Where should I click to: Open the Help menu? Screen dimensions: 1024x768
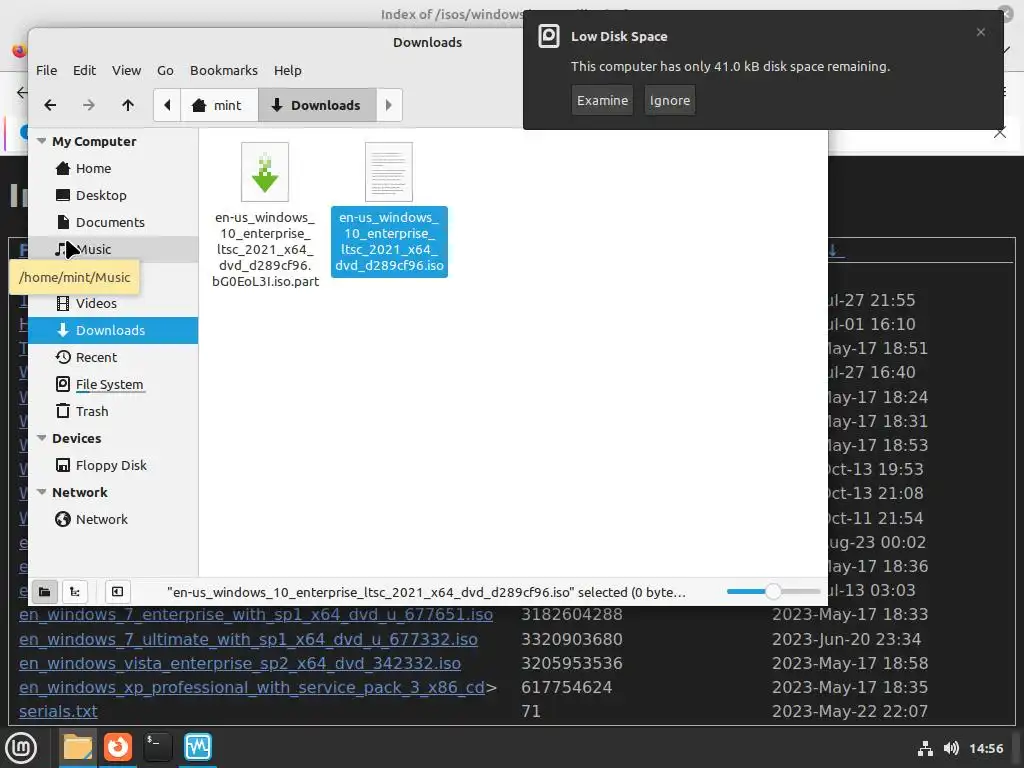tap(287, 71)
